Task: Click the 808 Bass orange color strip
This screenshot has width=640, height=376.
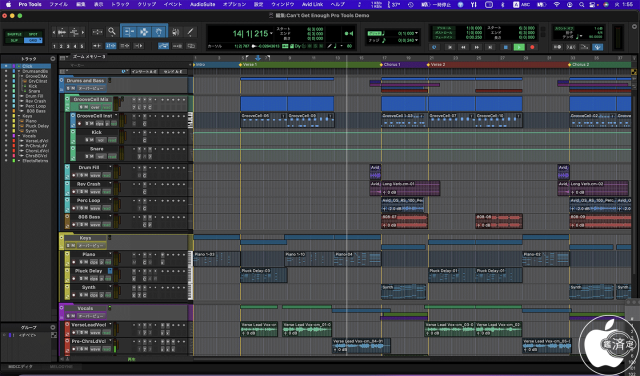Action: [x=13, y=111]
